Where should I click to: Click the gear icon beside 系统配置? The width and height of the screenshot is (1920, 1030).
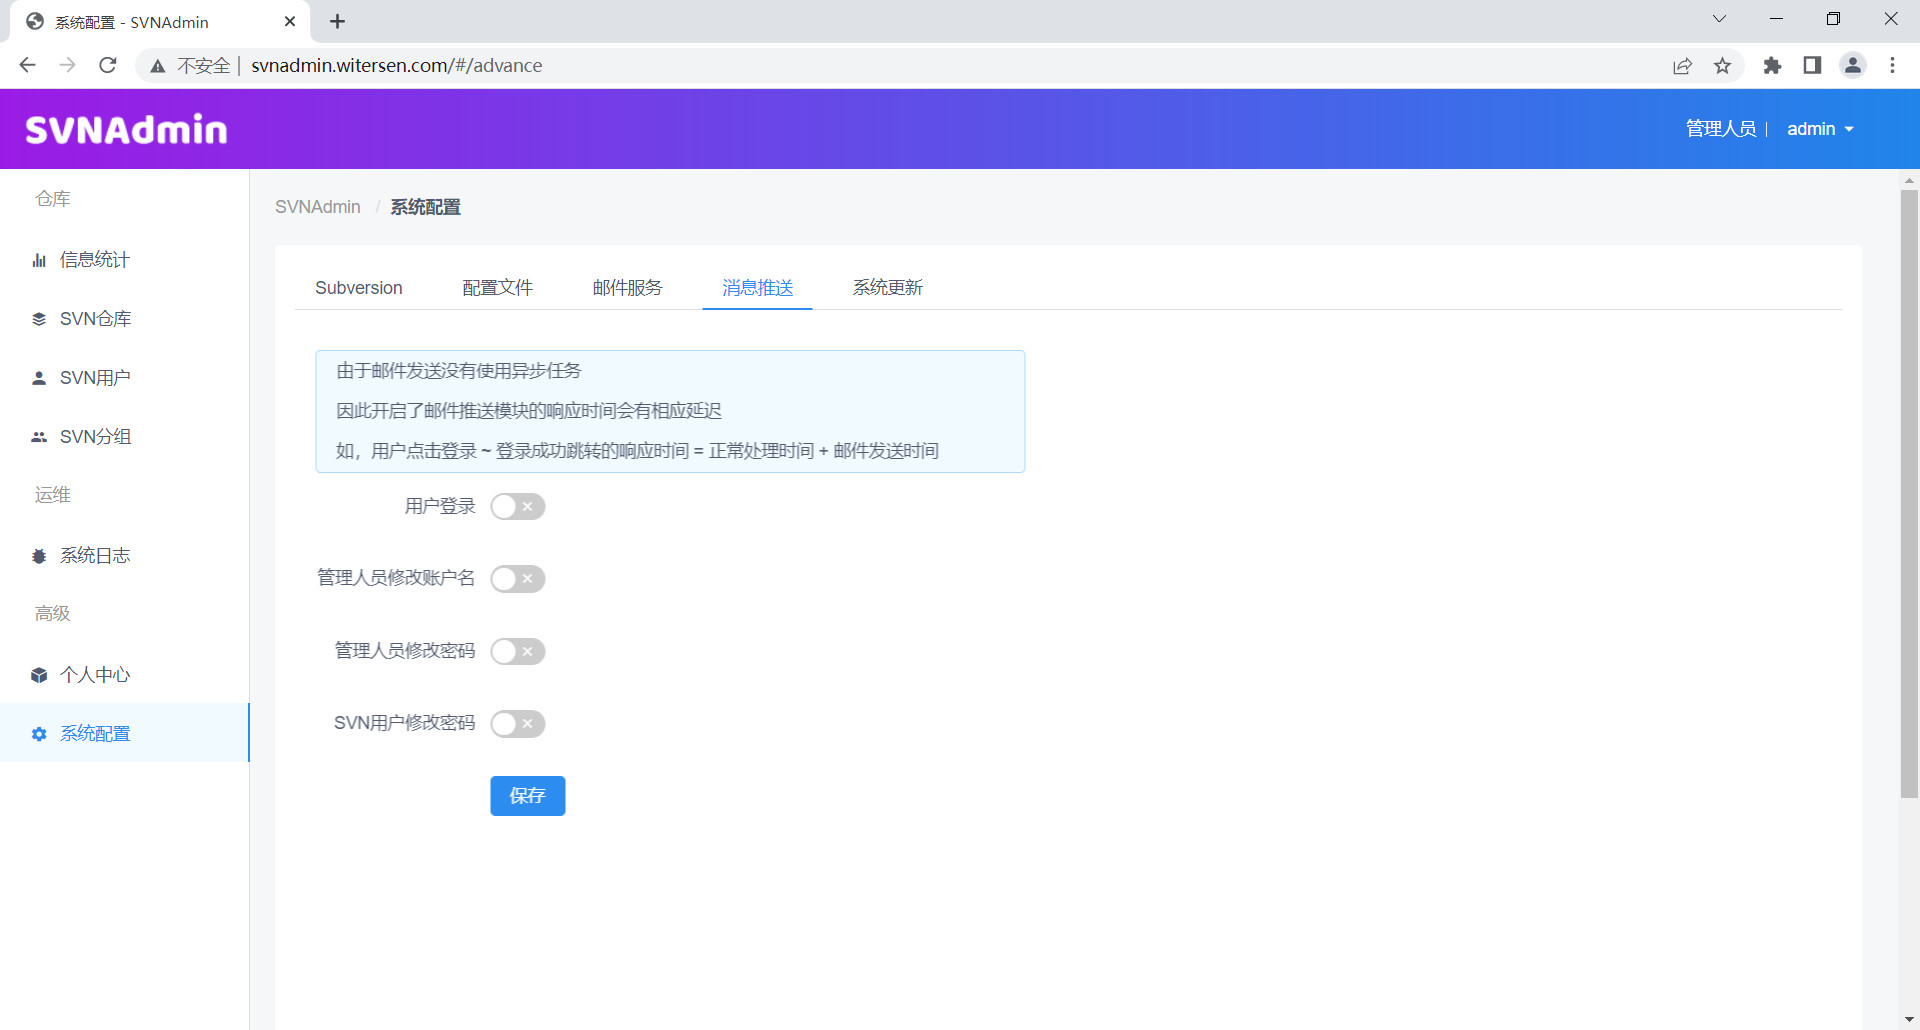(x=39, y=734)
